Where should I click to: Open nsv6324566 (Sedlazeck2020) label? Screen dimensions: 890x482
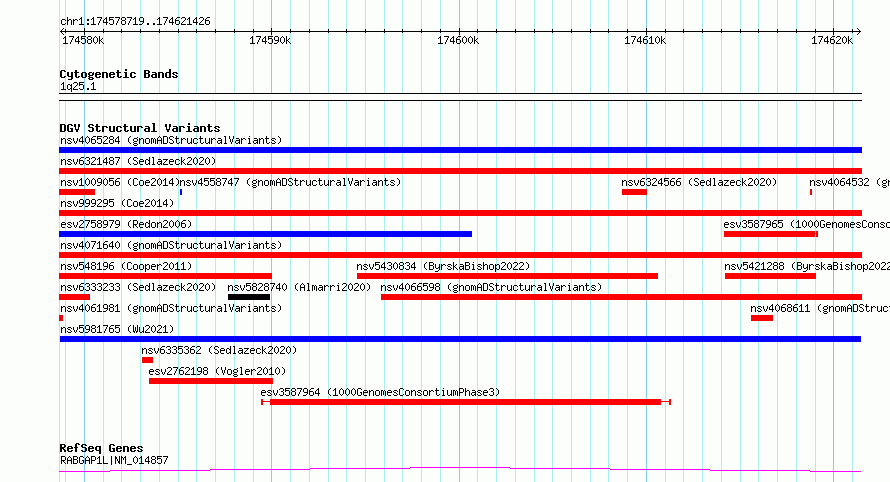coord(699,182)
